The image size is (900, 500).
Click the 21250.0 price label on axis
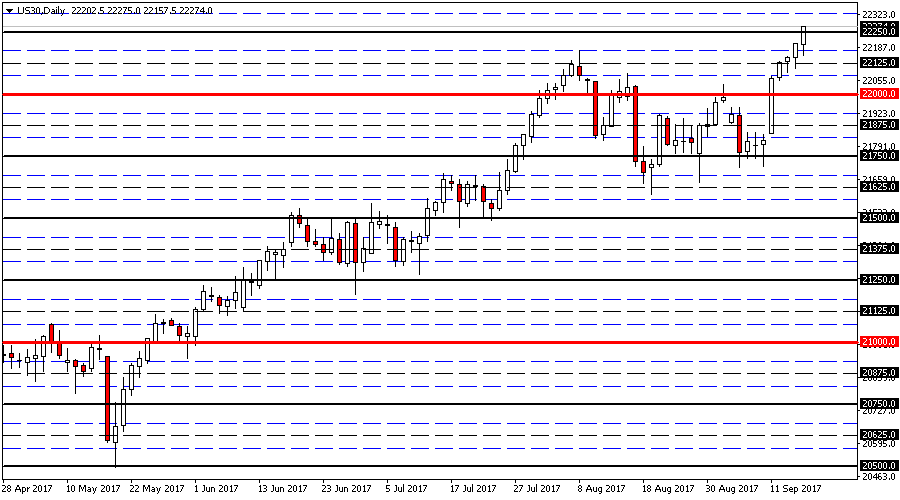[x=877, y=280]
